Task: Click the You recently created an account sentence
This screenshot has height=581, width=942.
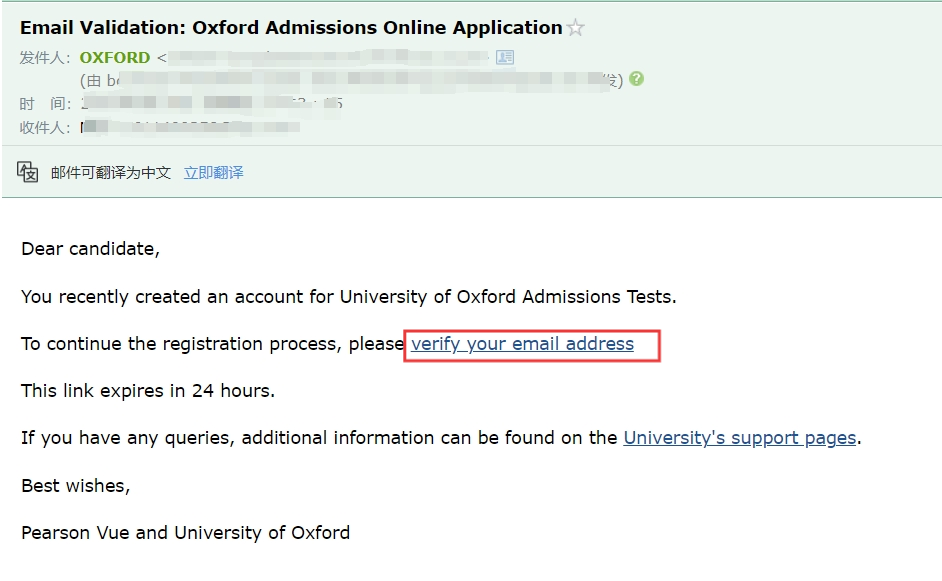Action: click(348, 297)
